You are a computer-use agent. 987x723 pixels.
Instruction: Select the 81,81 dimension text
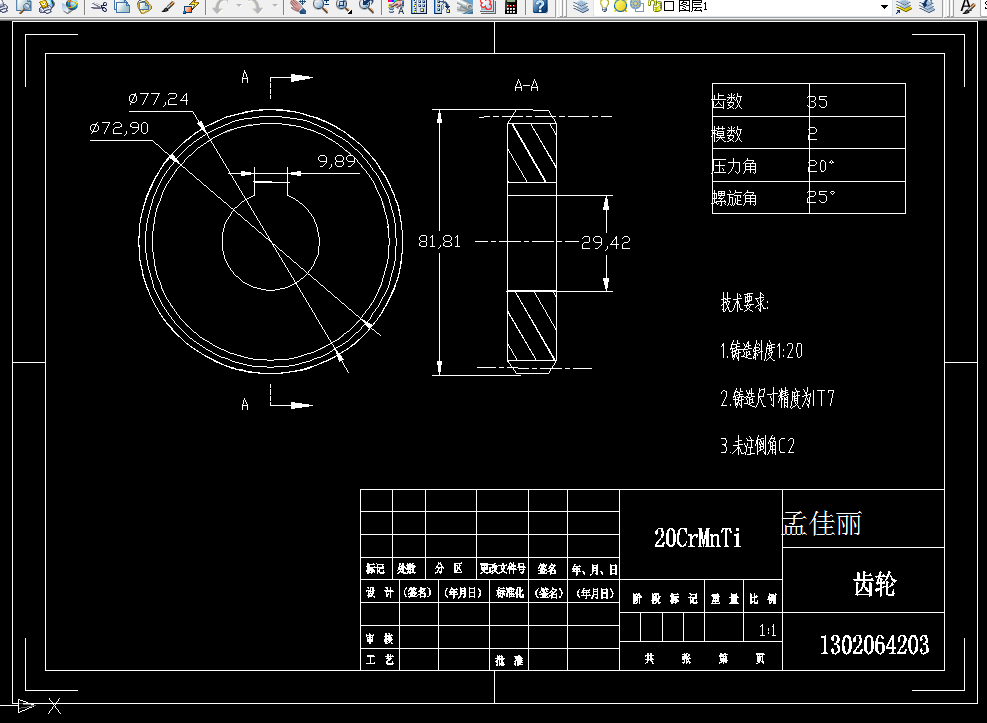pyautogui.click(x=439, y=241)
